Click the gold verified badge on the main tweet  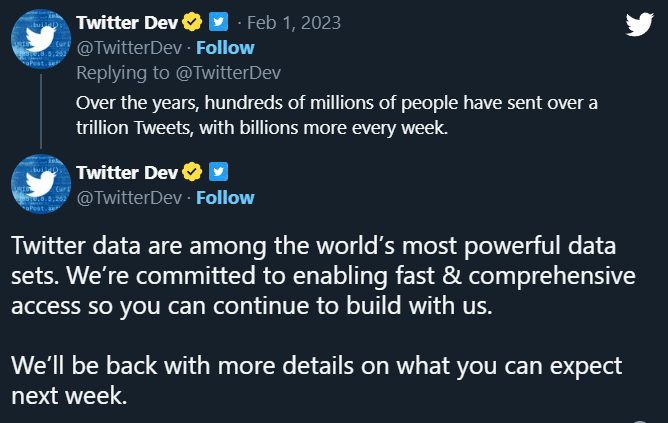(191, 173)
